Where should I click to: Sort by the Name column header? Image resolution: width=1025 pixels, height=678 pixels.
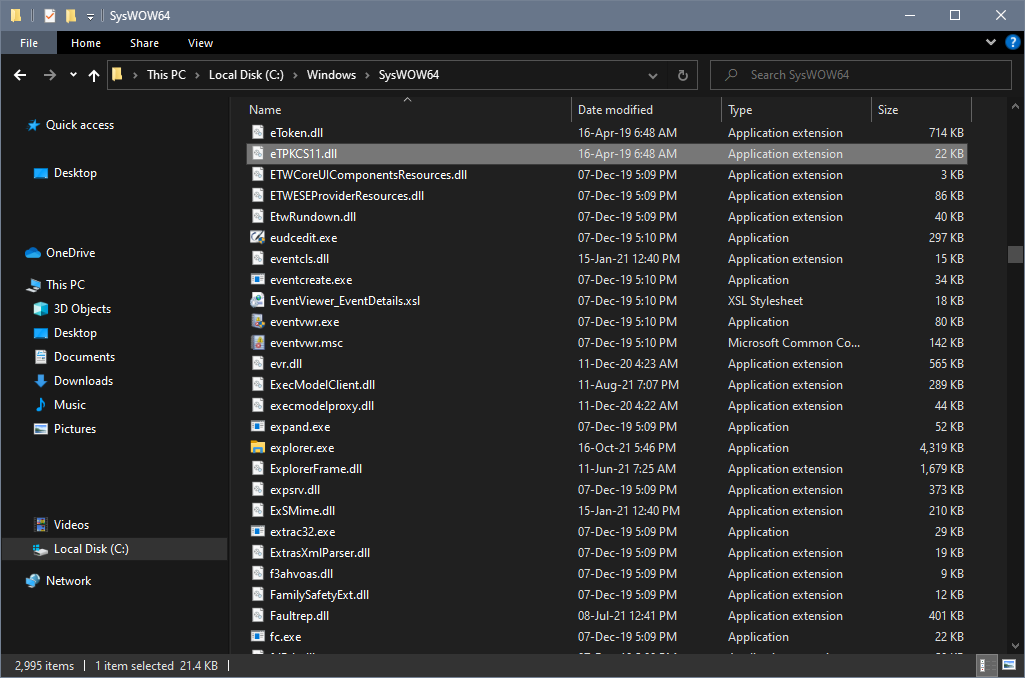click(265, 110)
